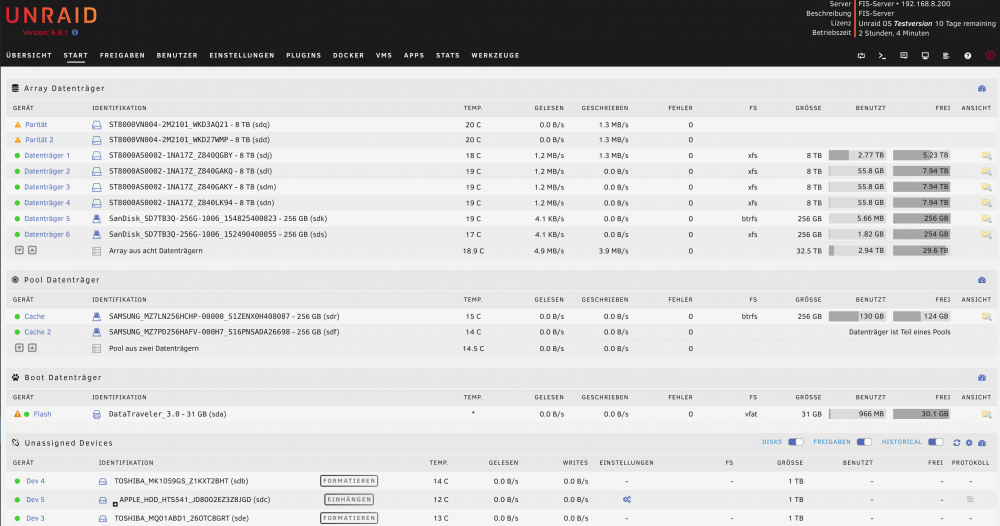Image resolution: width=1000 pixels, height=526 pixels.
Task: Click the red alert icon in header
Action: tap(990, 55)
